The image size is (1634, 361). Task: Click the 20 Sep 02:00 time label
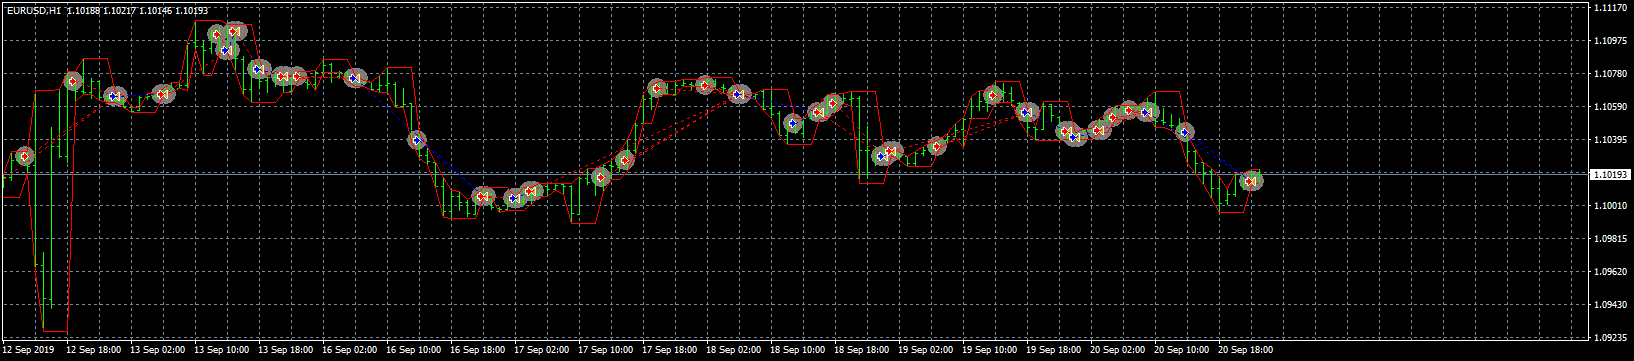(x=1119, y=351)
